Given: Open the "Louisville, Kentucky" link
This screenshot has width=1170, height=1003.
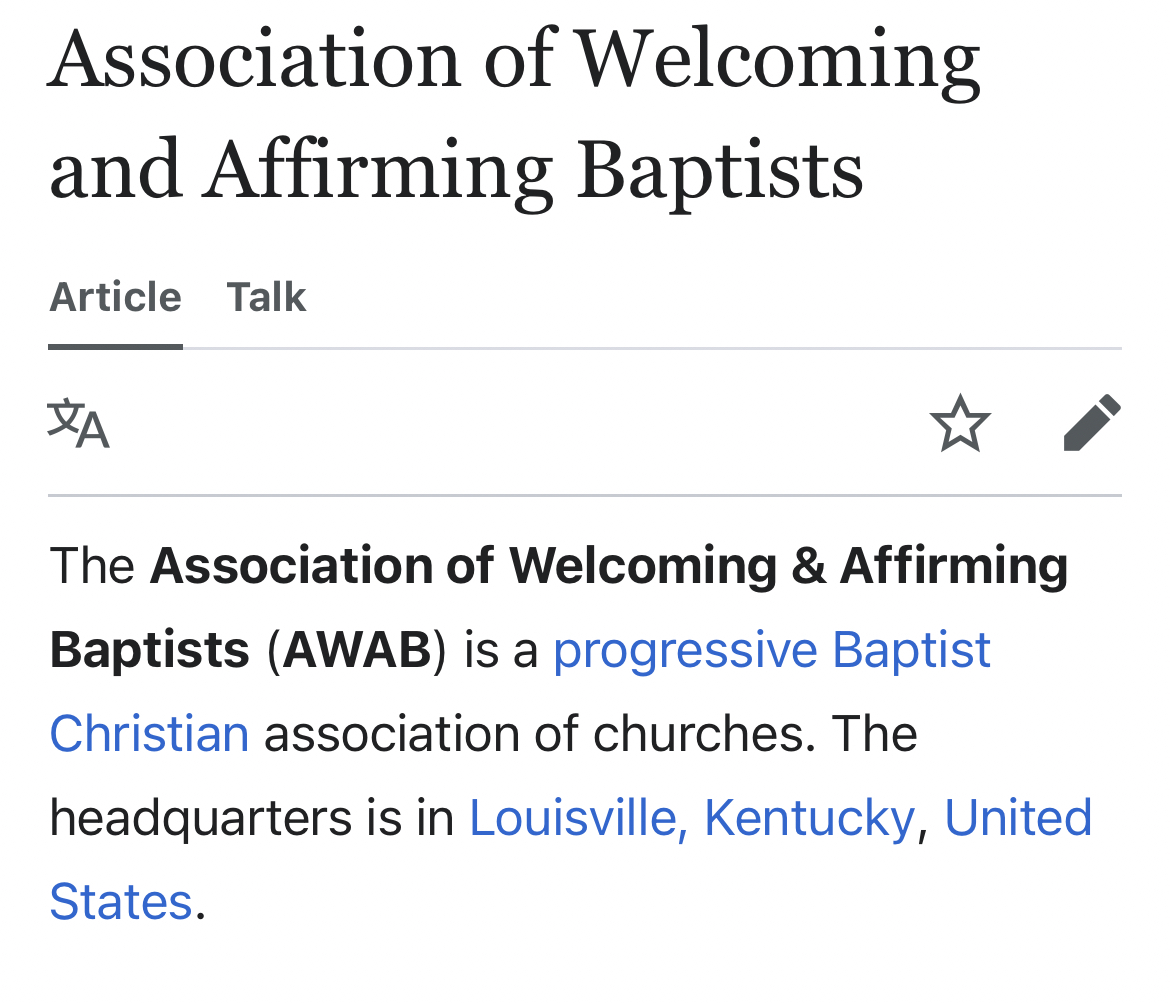Looking at the screenshot, I should click(x=691, y=819).
